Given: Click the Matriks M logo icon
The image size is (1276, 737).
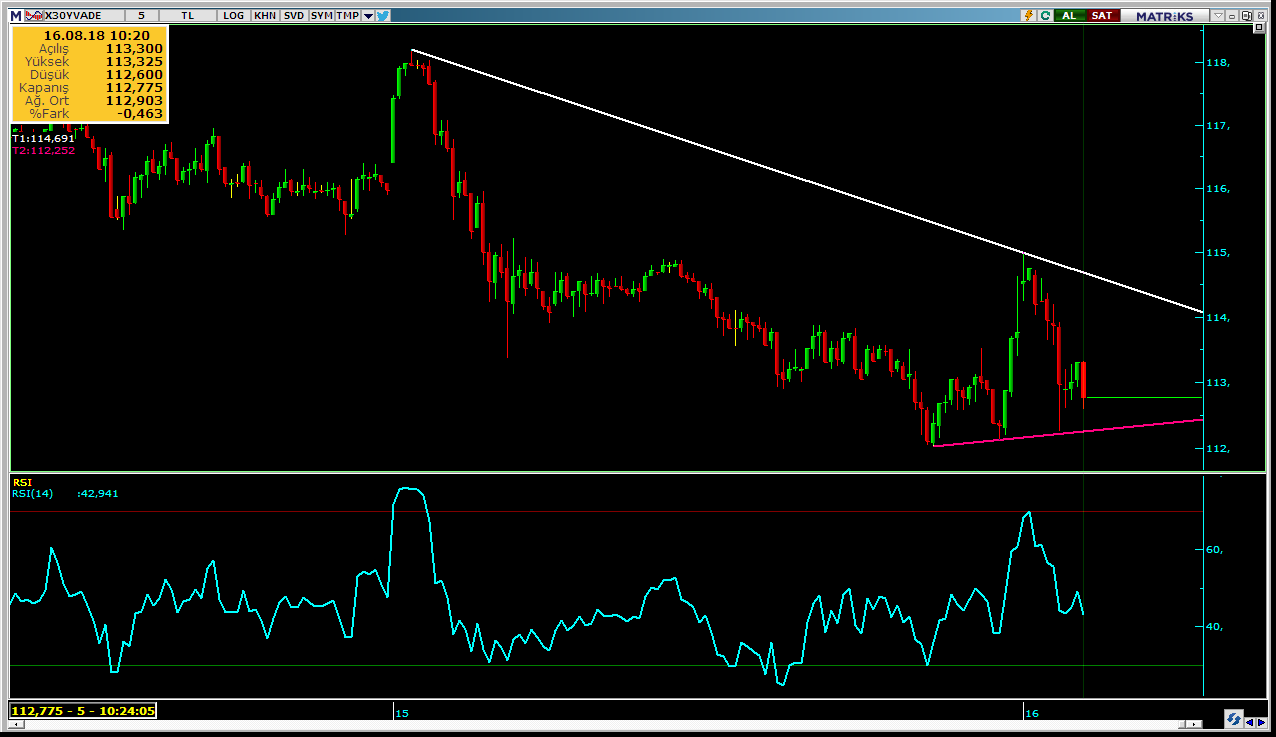Looking at the screenshot, I should [15, 15].
